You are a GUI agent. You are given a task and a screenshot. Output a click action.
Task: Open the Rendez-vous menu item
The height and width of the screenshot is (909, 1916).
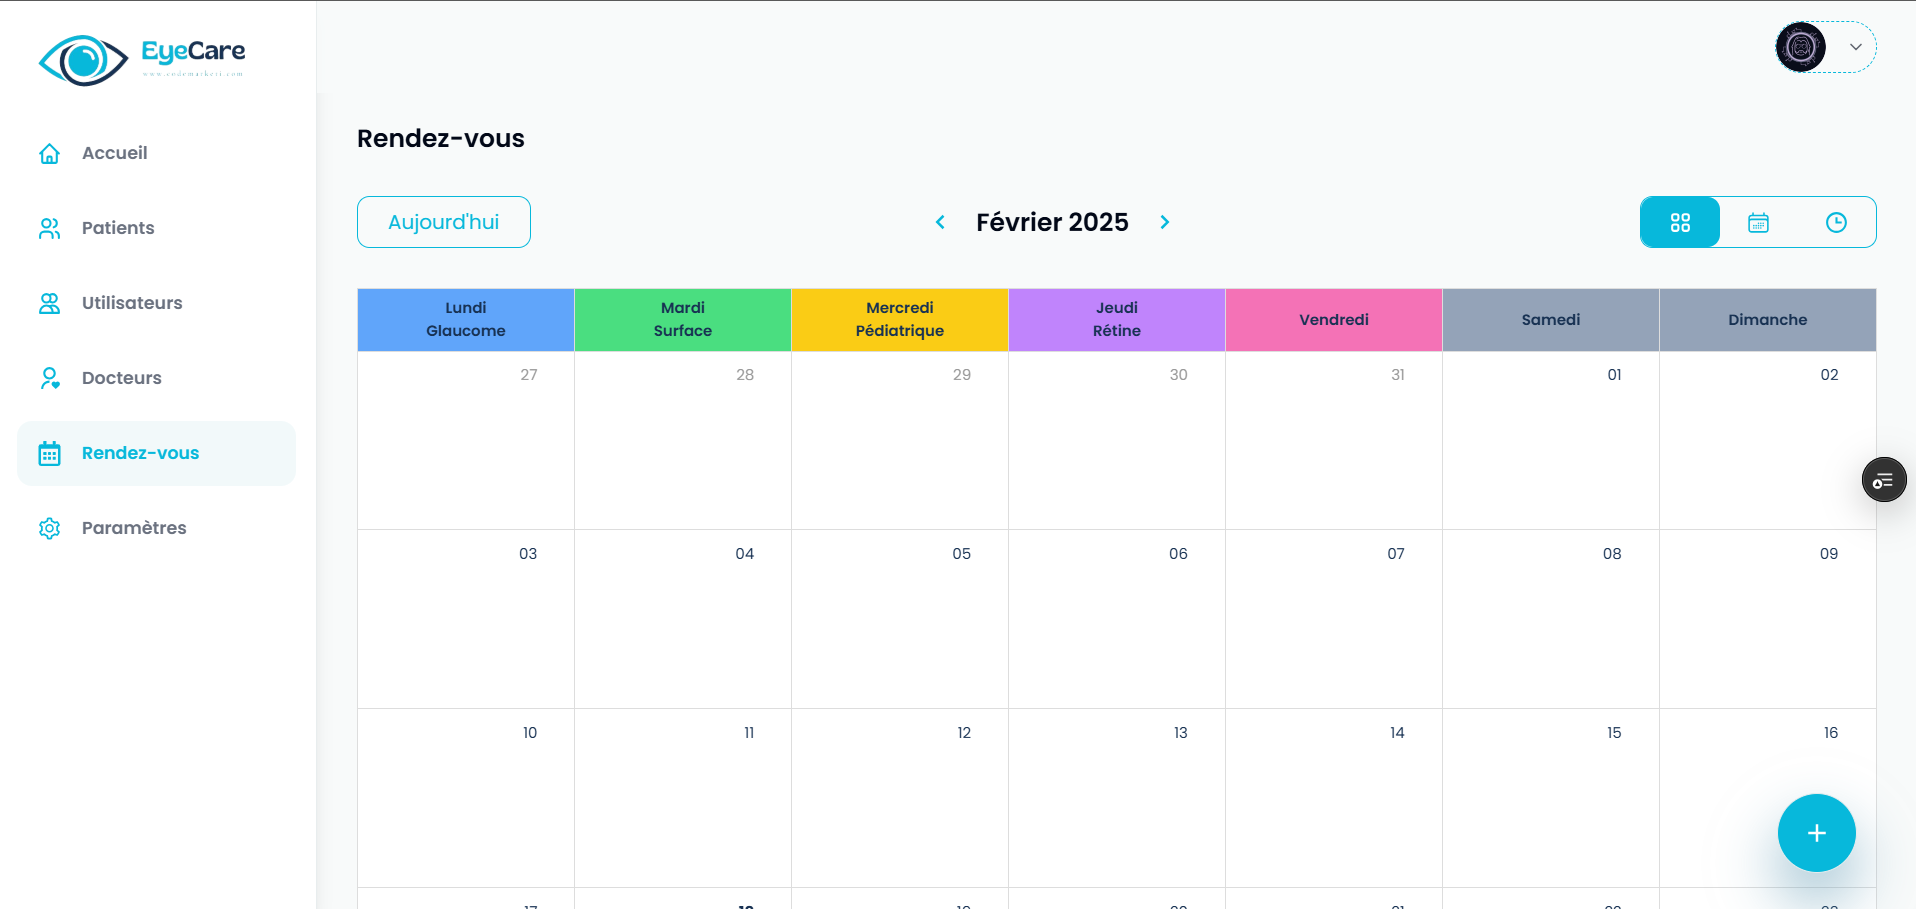157,453
